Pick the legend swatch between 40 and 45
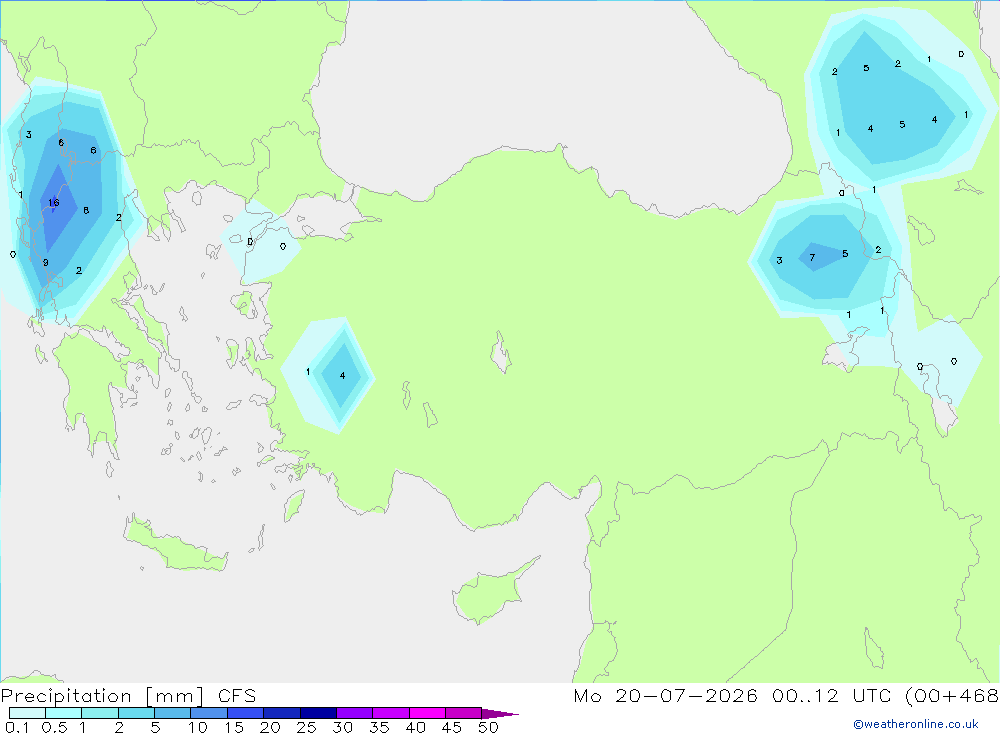Screen dimensions: 1000x733 point(427,713)
